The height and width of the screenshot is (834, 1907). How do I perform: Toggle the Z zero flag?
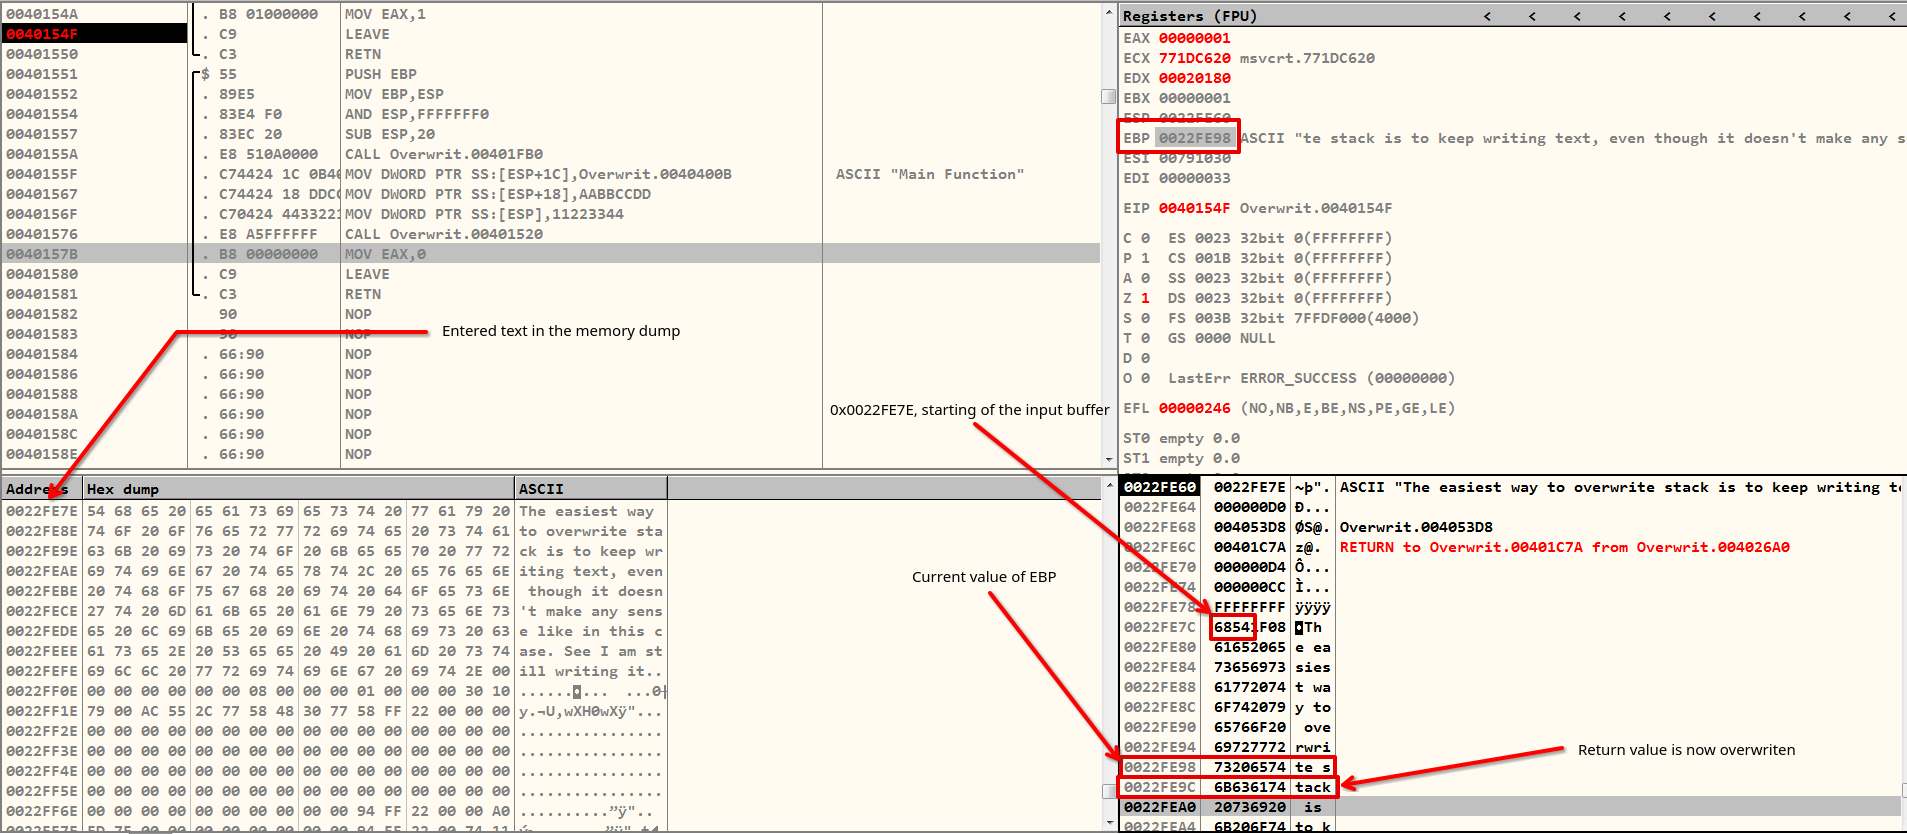[x=1146, y=298]
